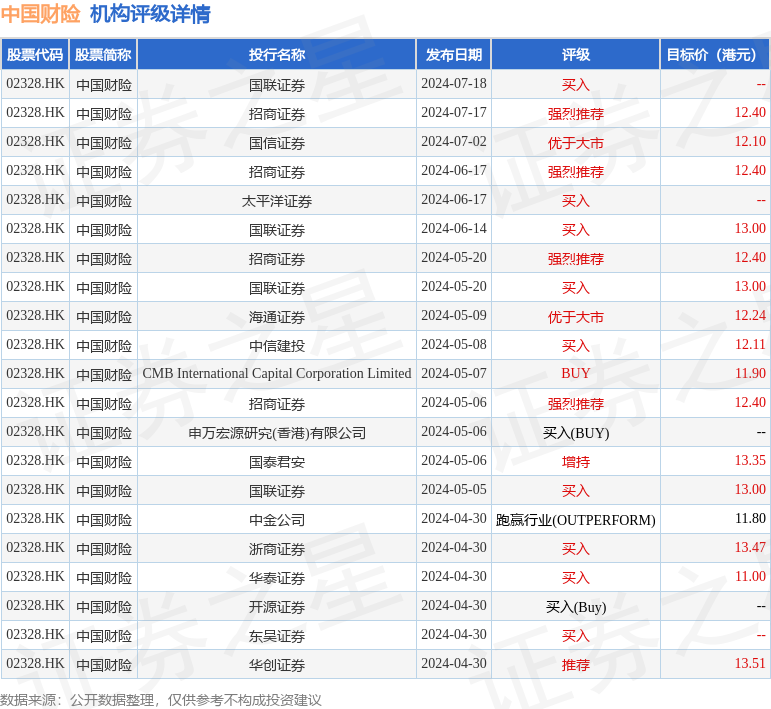The image size is (771, 709).
Task: Click the 开源证券 cell
Action: [277, 607]
